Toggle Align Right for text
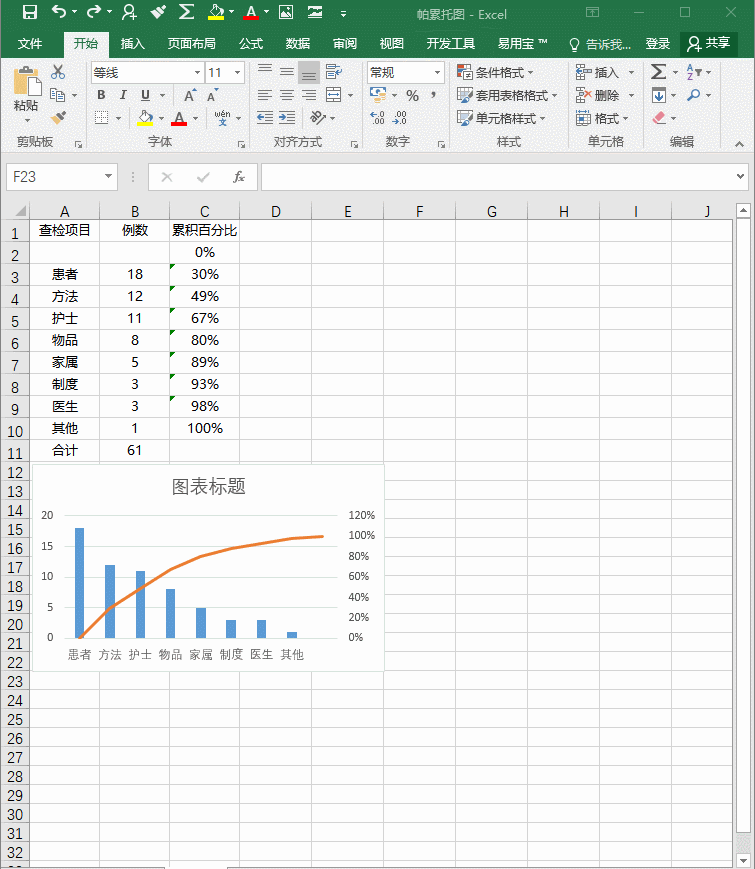The image size is (755, 869). click(309, 95)
